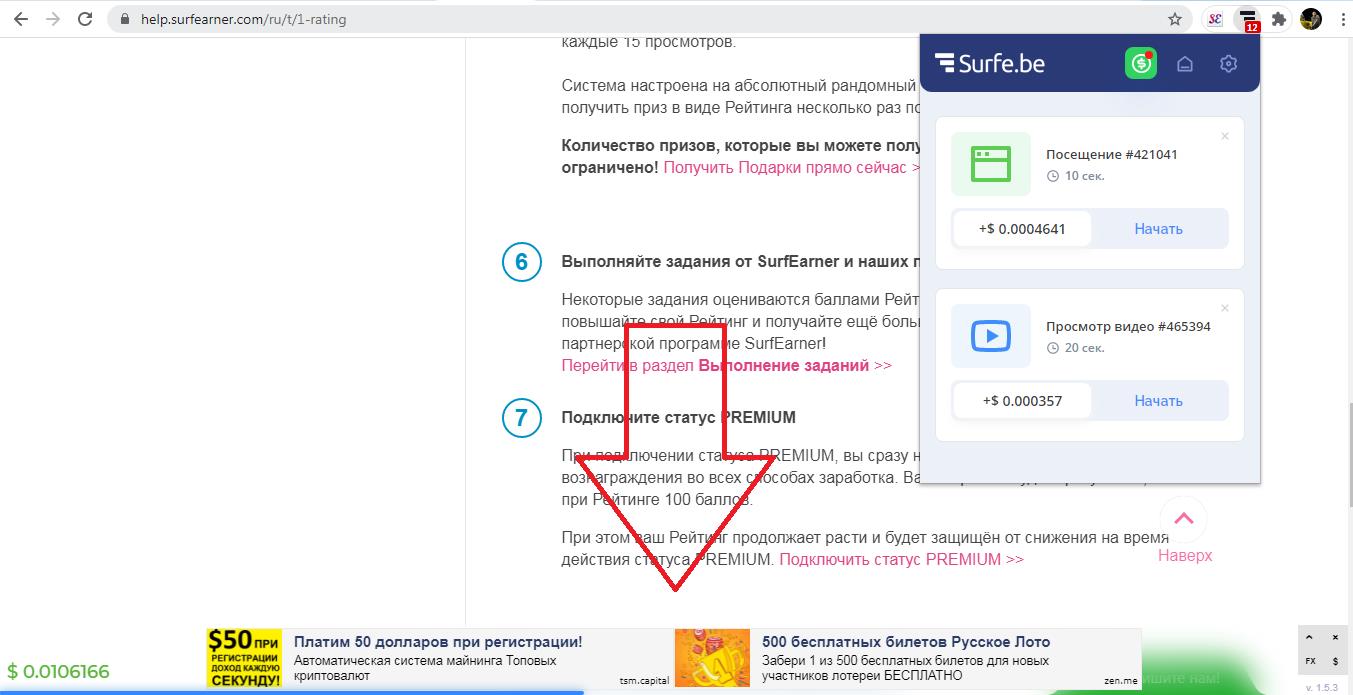
Task: Open the green dollar earnings icon
Action: pos(1140,64)
